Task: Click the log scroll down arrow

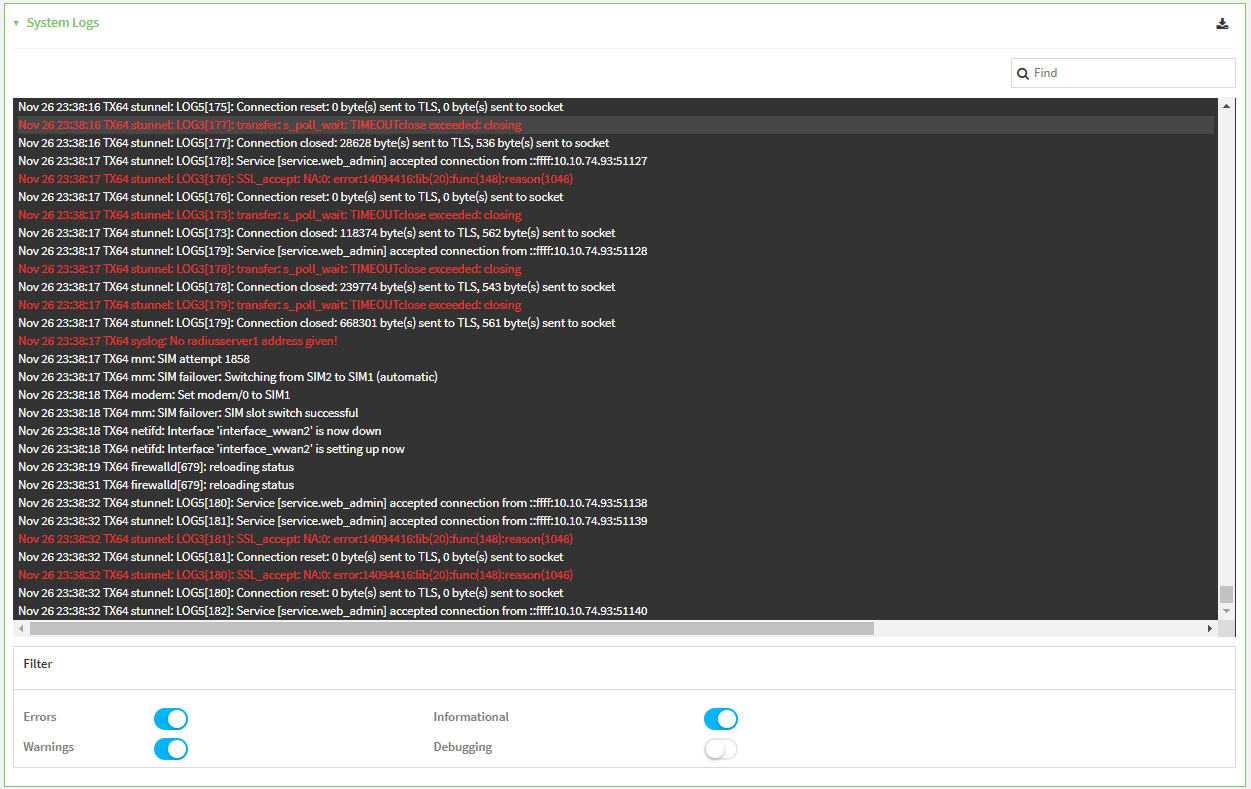Action: click(x=1226, y=611)
